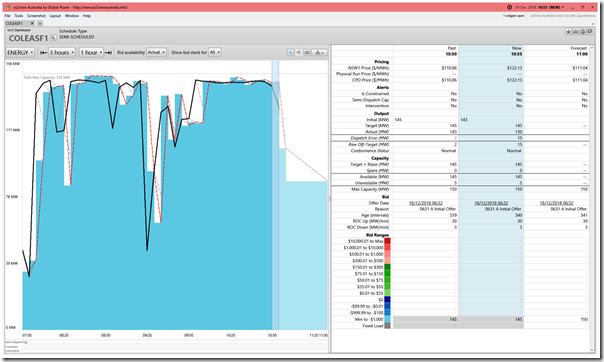Click the Dispatch Error (MW) row label
Image resolution: width=604 pixels, height=362 pixels.
point(370,138)
